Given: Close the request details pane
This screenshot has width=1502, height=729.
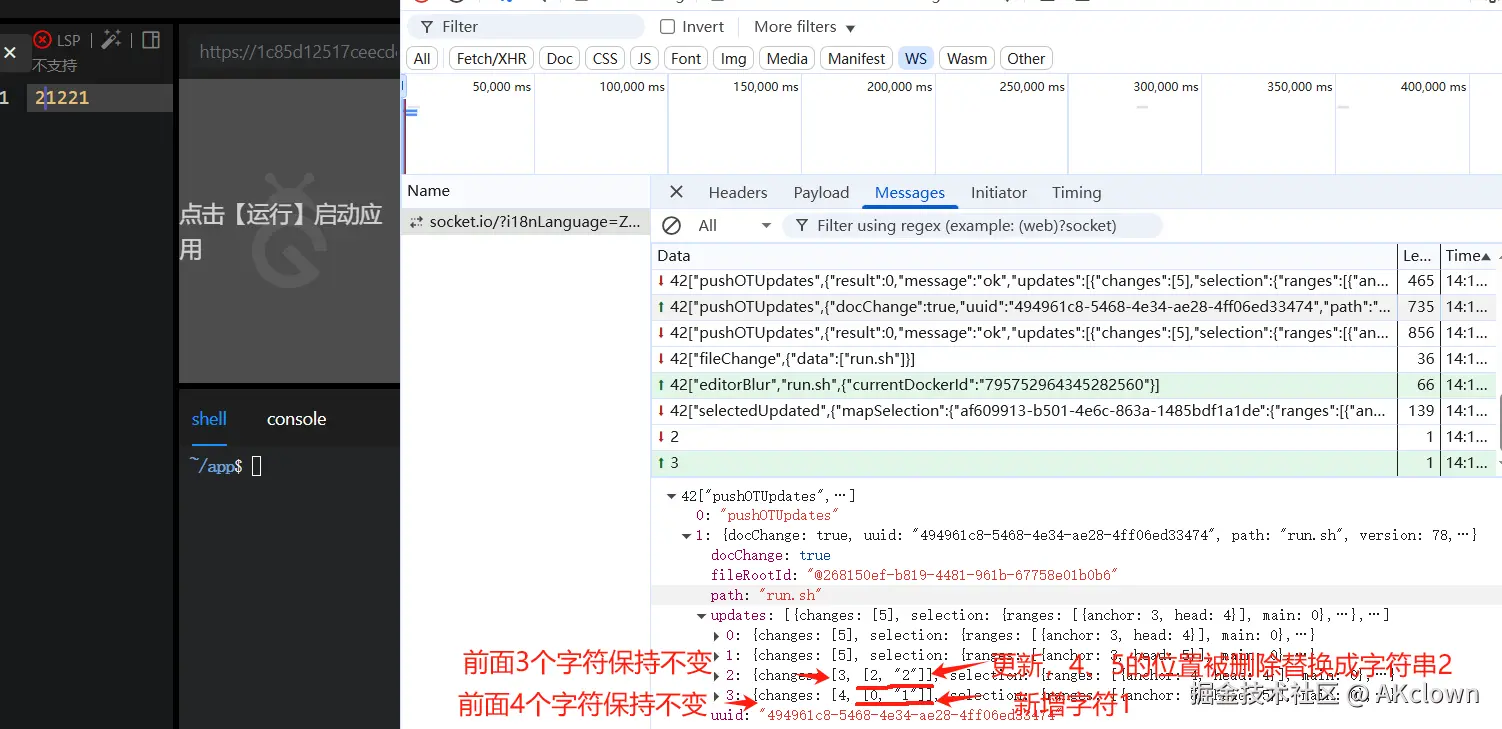Looking at the screenshot, I should [x=677, y=192].
